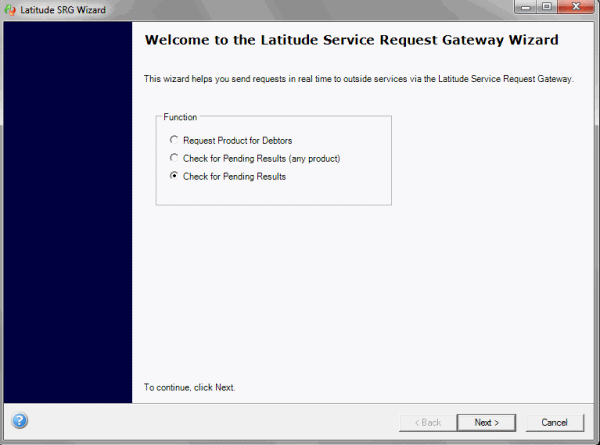Close the wizard with the red X
This screenshot has width=600, height=445.
[576, 7]
